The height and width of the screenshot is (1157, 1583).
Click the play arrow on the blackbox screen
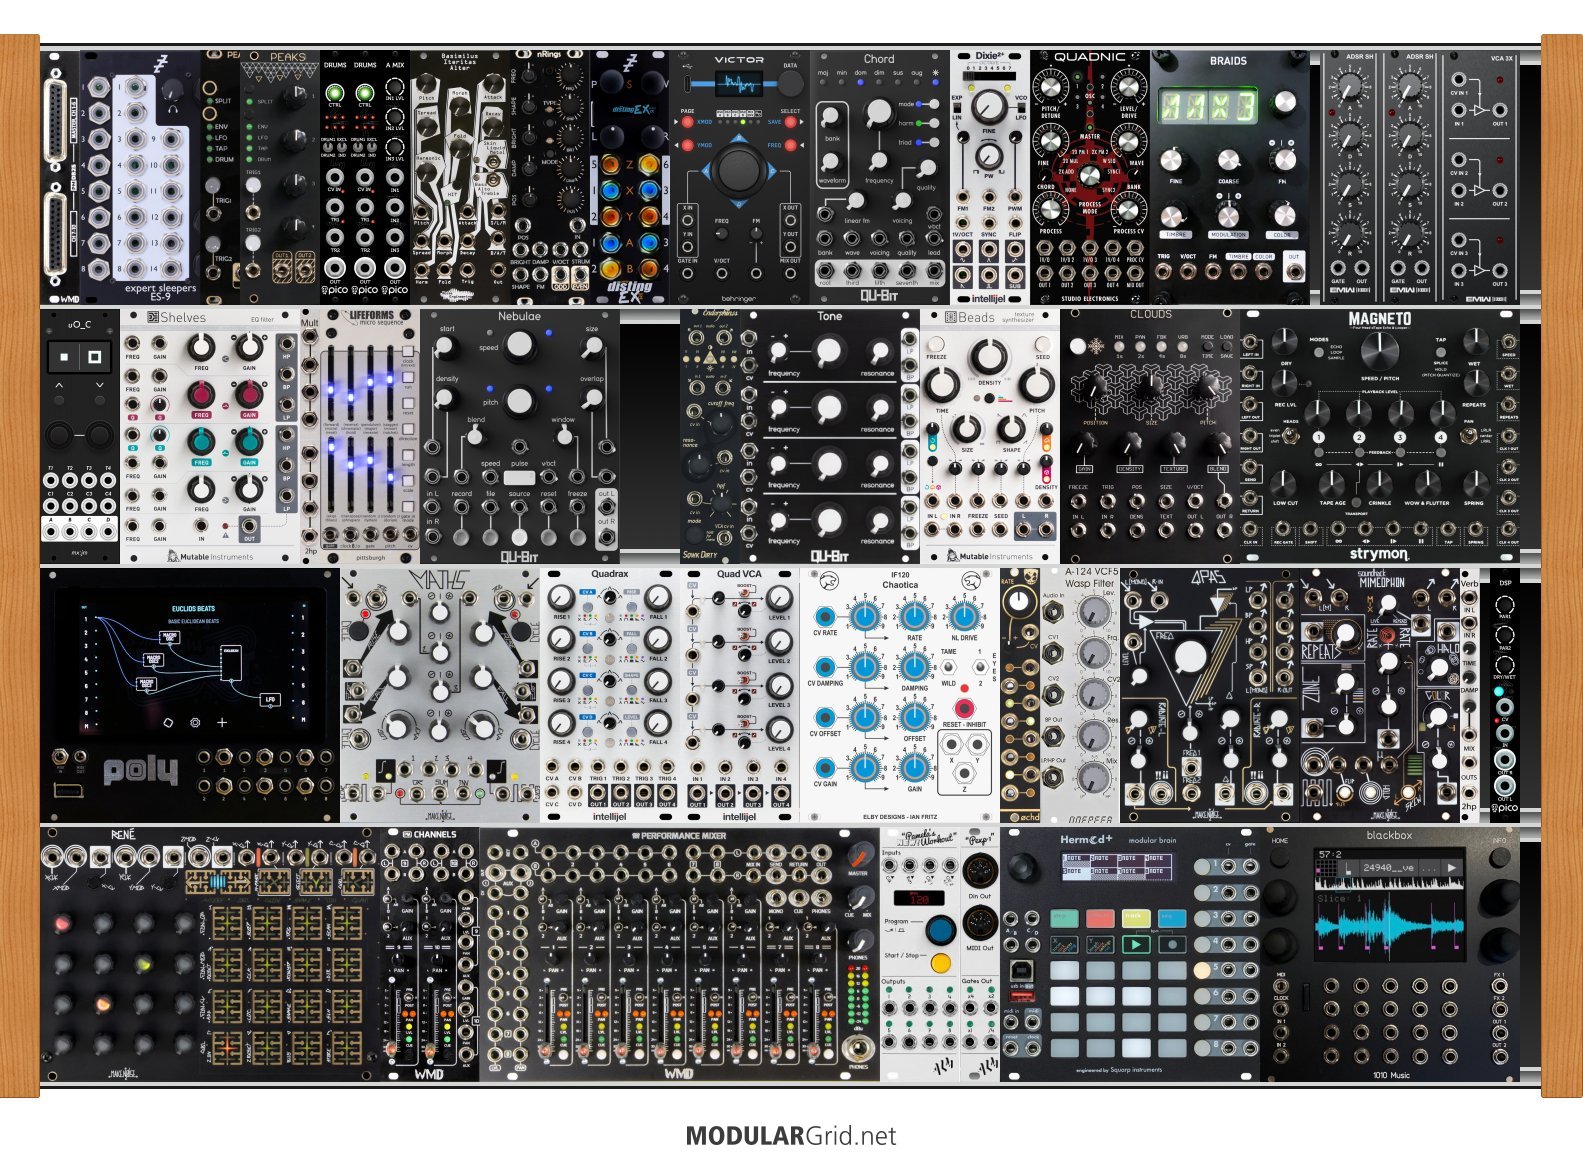[1452, 867]
